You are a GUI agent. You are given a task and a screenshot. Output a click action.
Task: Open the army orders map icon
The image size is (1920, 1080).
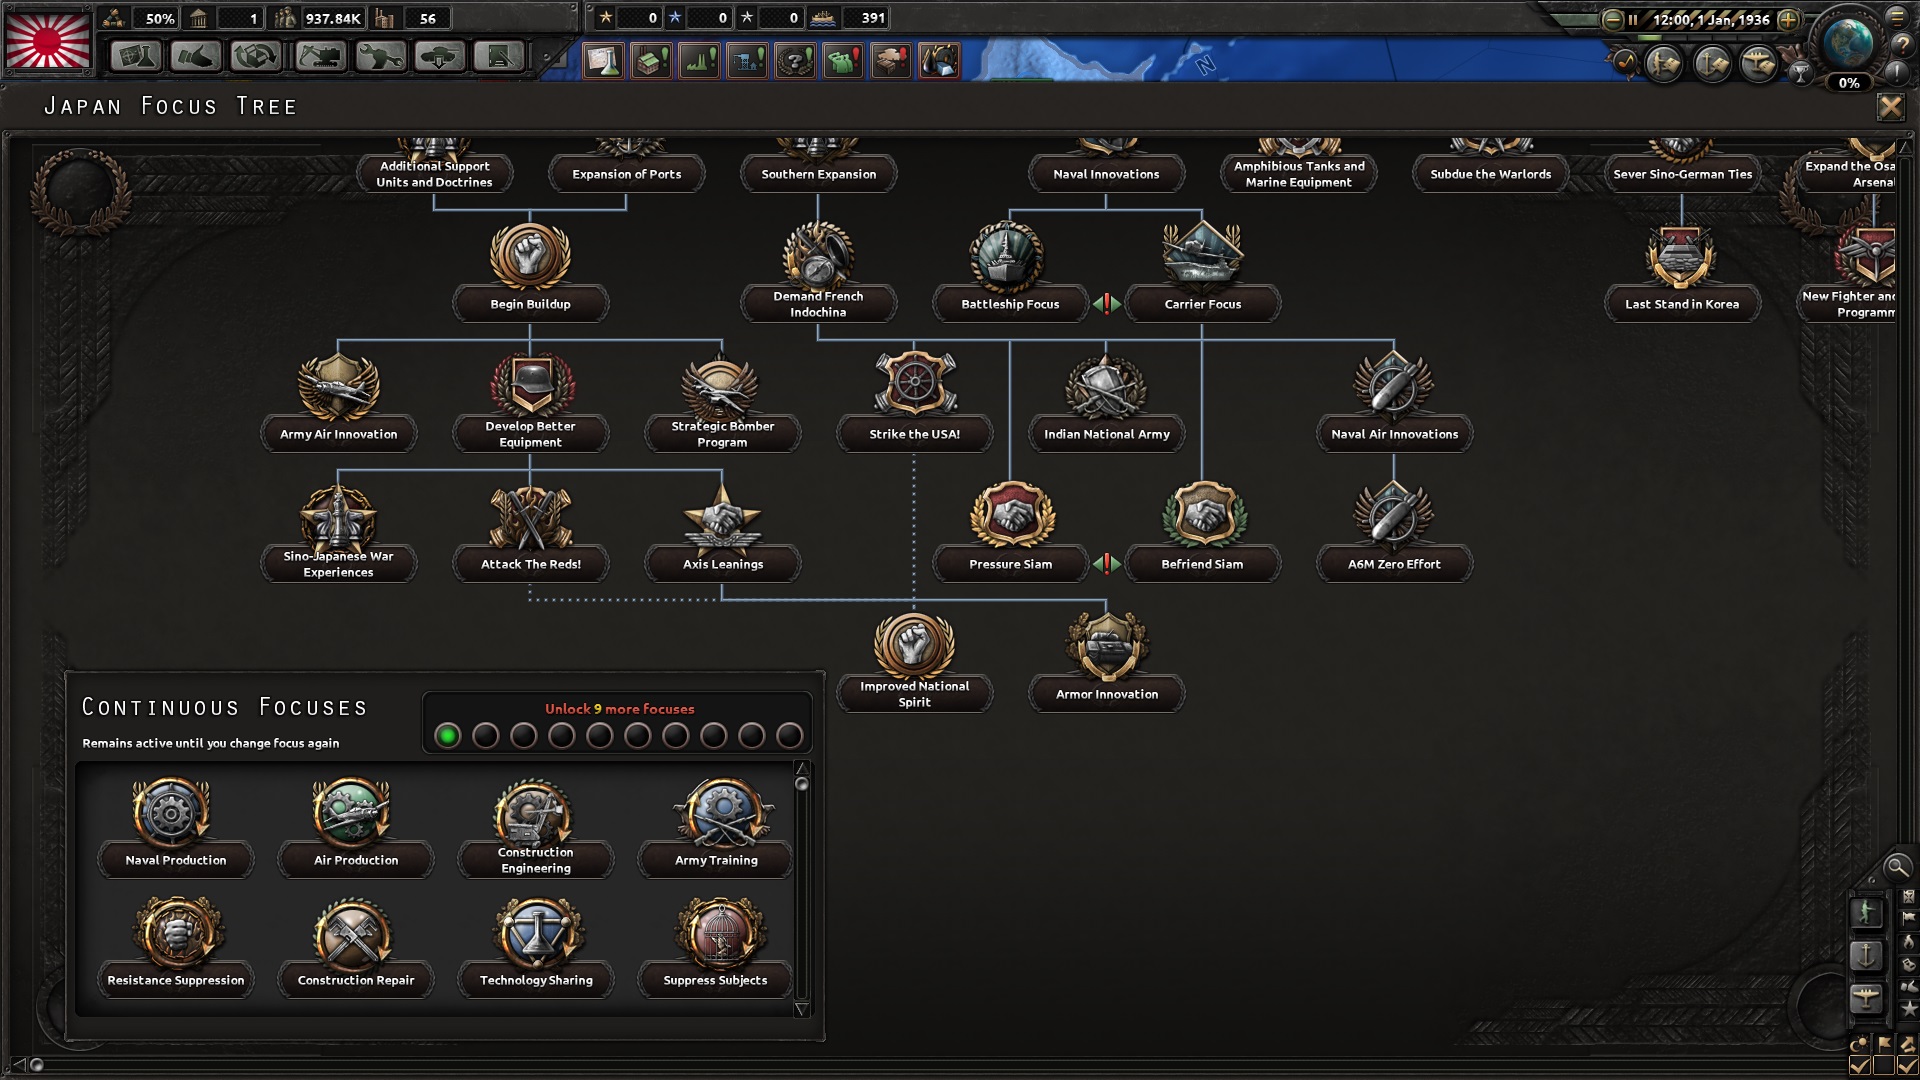(x=1665, y=65)
